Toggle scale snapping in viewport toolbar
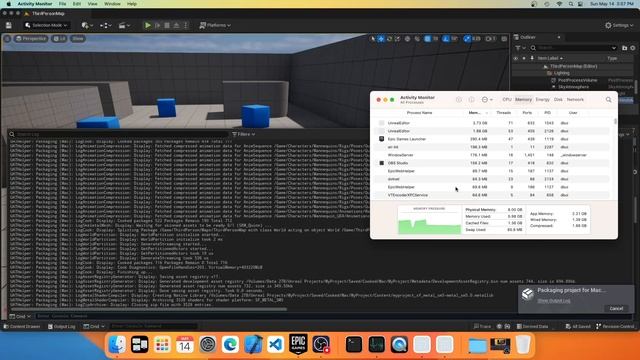Viewport: 640px width, 360px height. [467, 39]
